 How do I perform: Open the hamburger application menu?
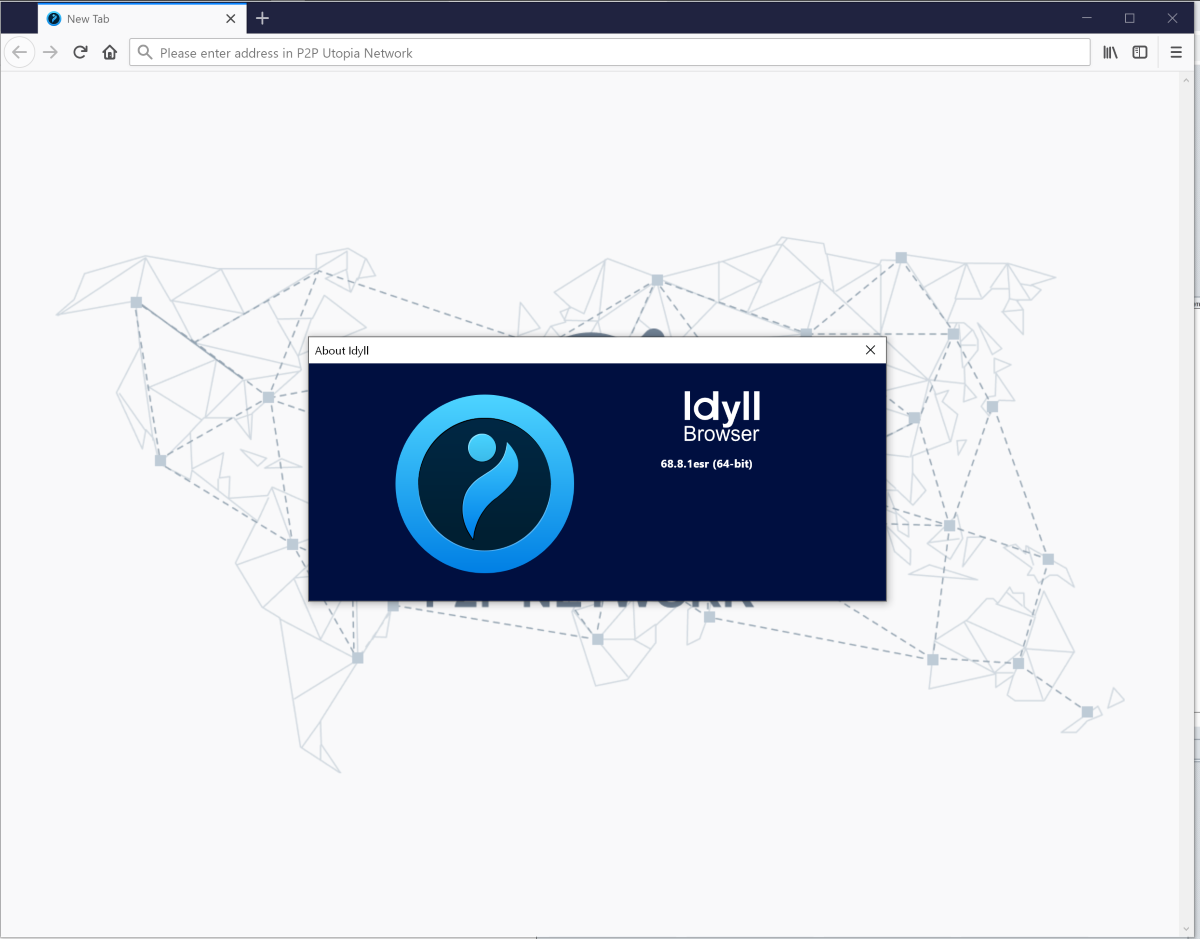coord(1176,53)
